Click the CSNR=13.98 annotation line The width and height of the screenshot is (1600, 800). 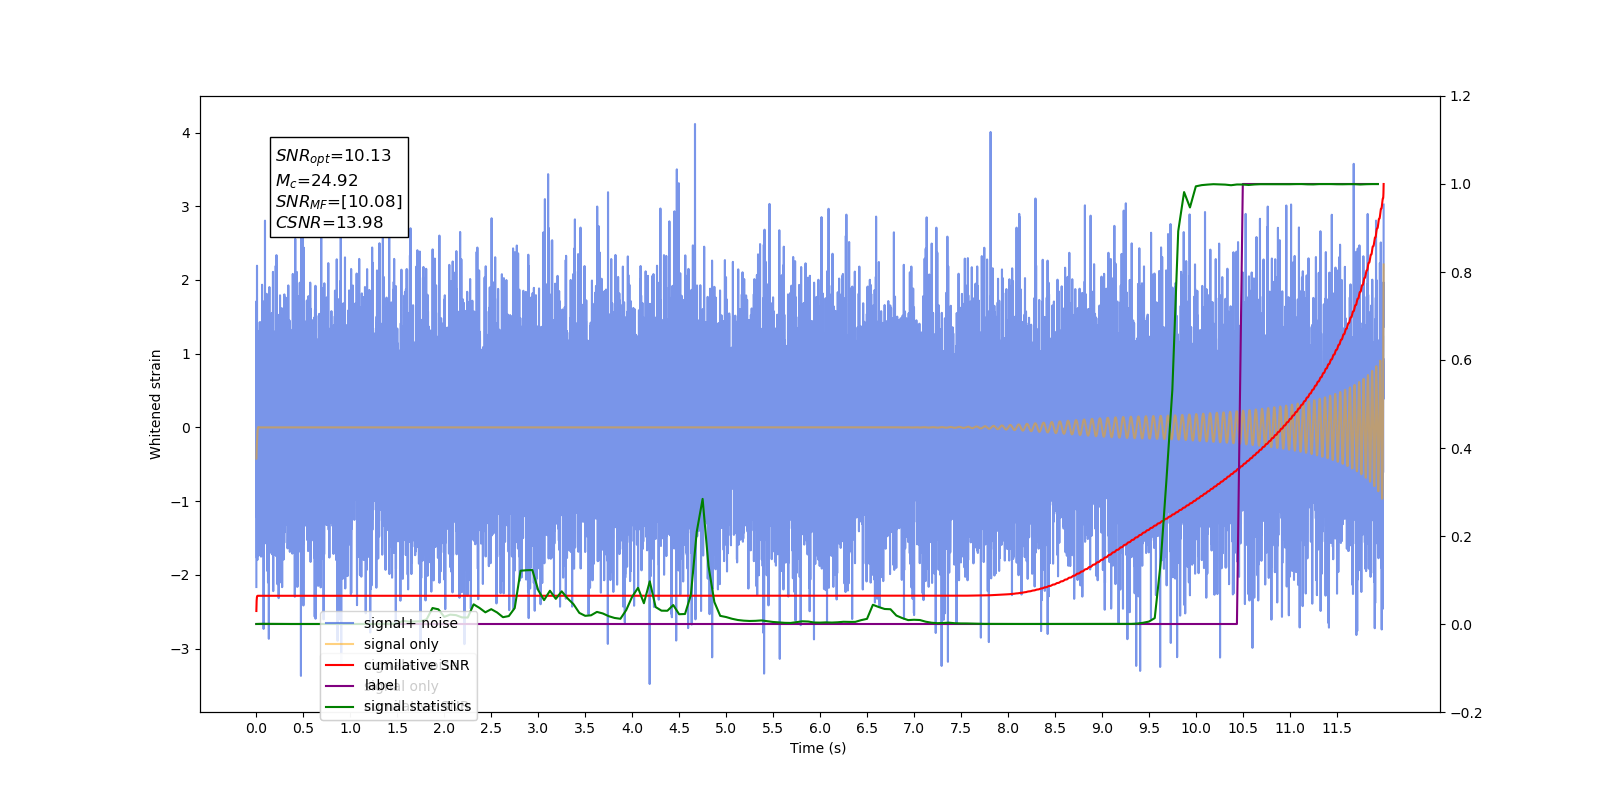329,223
